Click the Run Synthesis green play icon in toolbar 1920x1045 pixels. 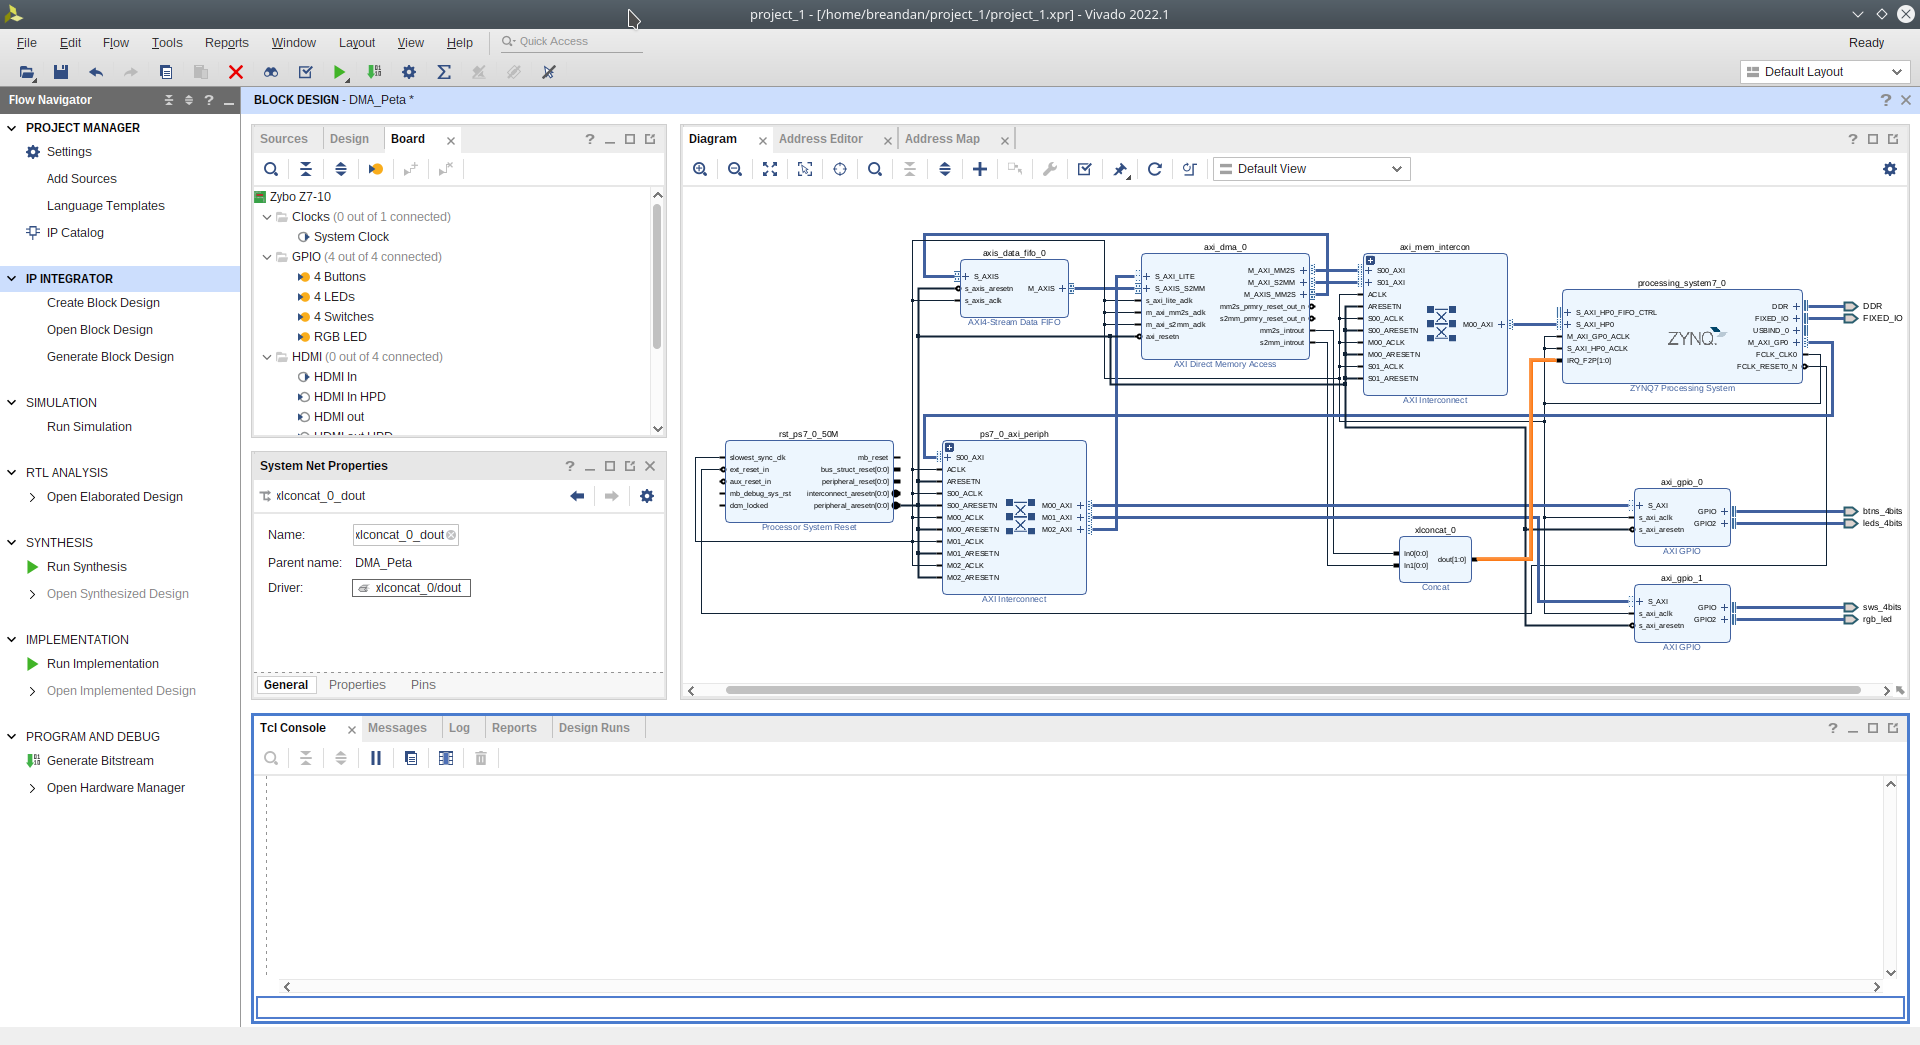tap(340, 72)
